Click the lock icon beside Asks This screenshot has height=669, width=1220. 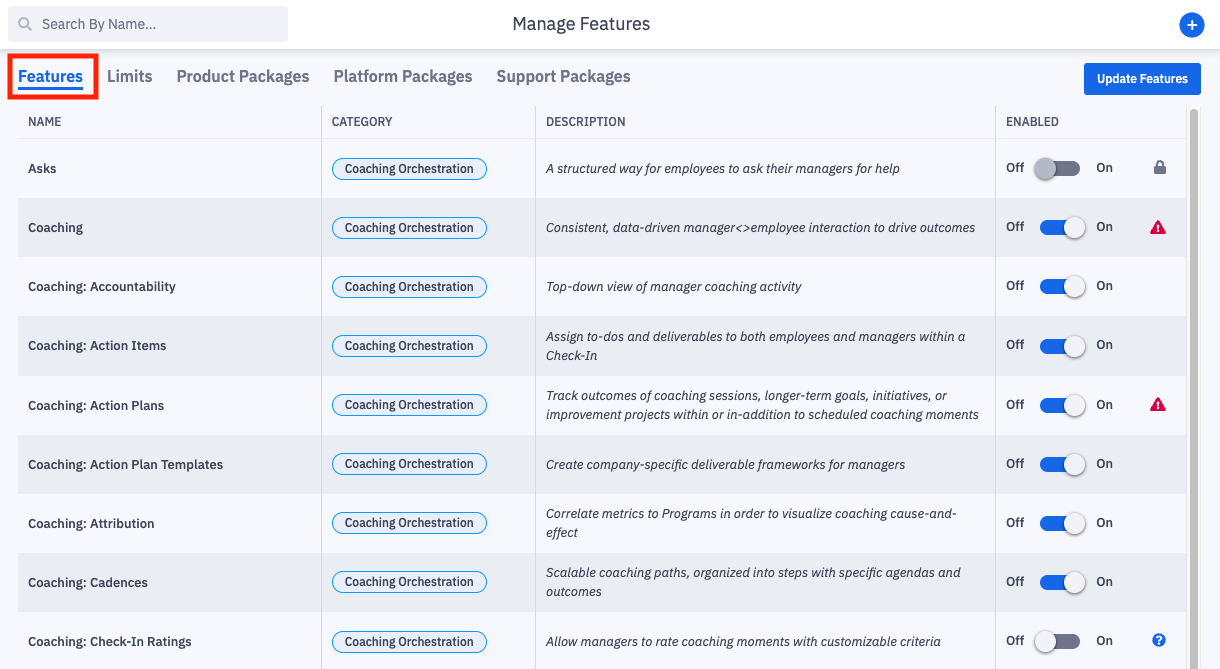pos(1160,168)
